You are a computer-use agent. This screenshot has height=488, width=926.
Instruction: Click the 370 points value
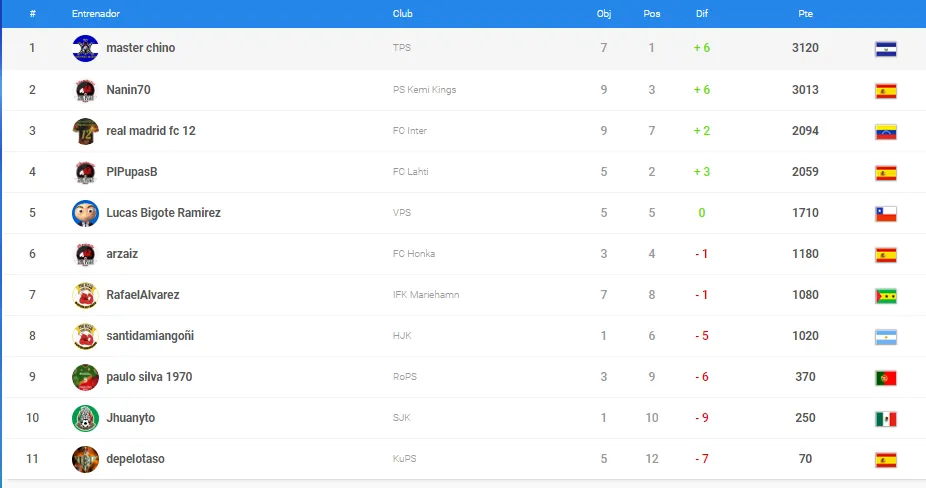pyautogui.click(x=806, y=377)
